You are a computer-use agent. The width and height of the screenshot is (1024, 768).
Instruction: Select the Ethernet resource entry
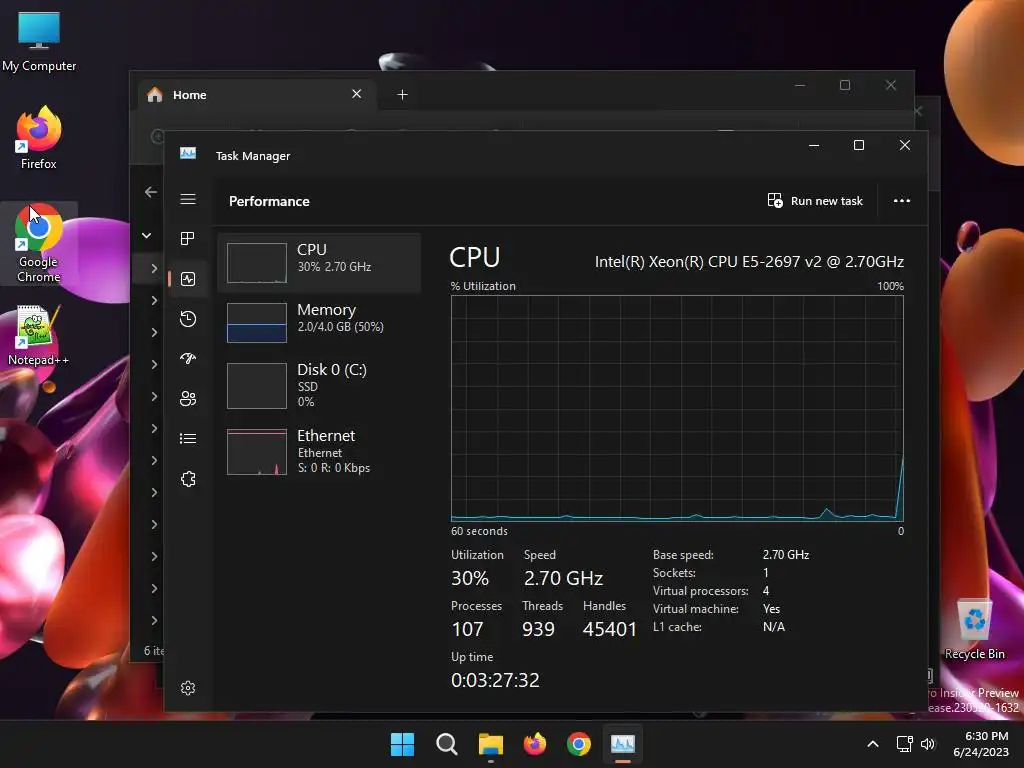(319, 451)
